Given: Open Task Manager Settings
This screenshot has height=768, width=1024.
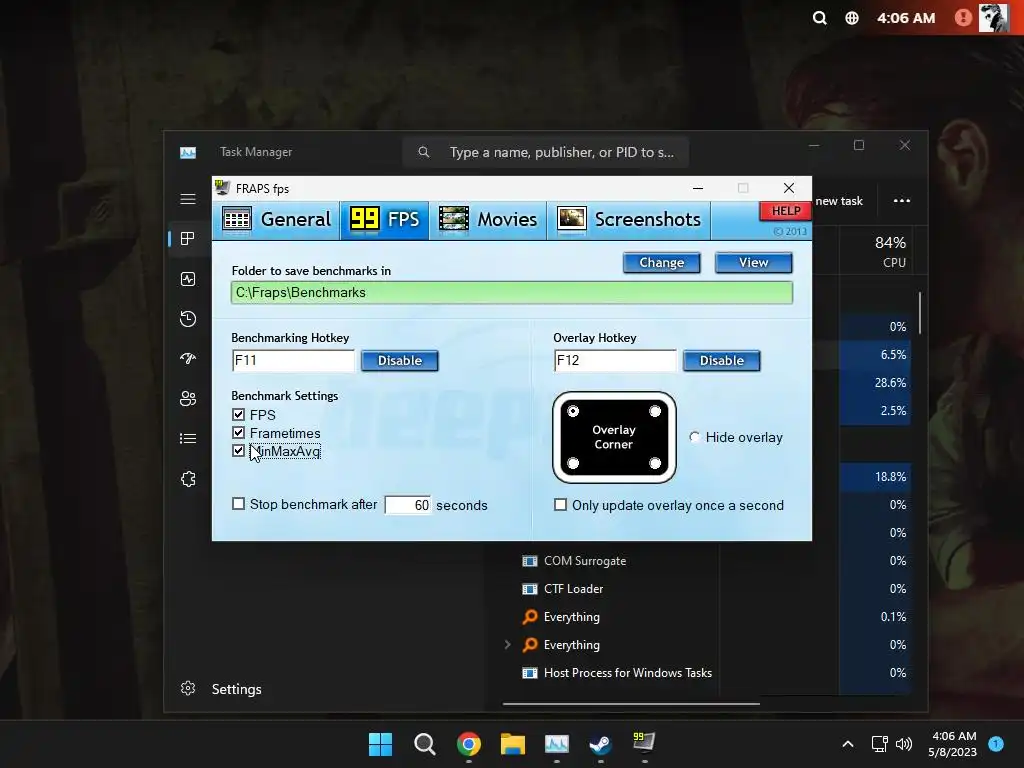Looking at the screenshot, I should coord(221,689).
